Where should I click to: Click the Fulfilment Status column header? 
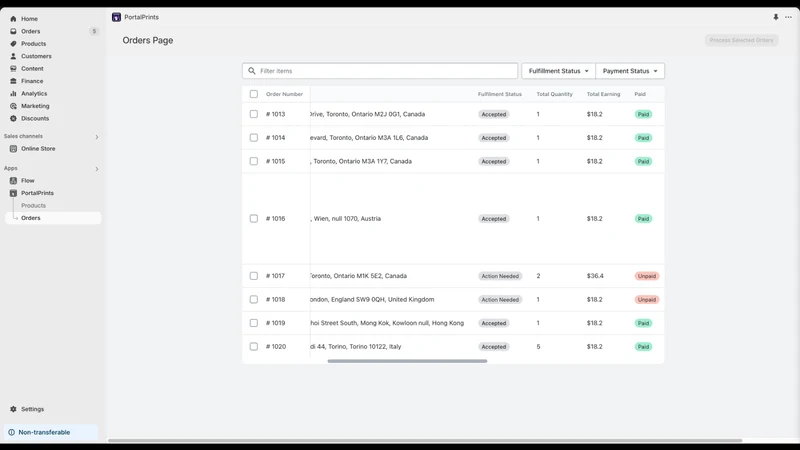pos(499,94)
